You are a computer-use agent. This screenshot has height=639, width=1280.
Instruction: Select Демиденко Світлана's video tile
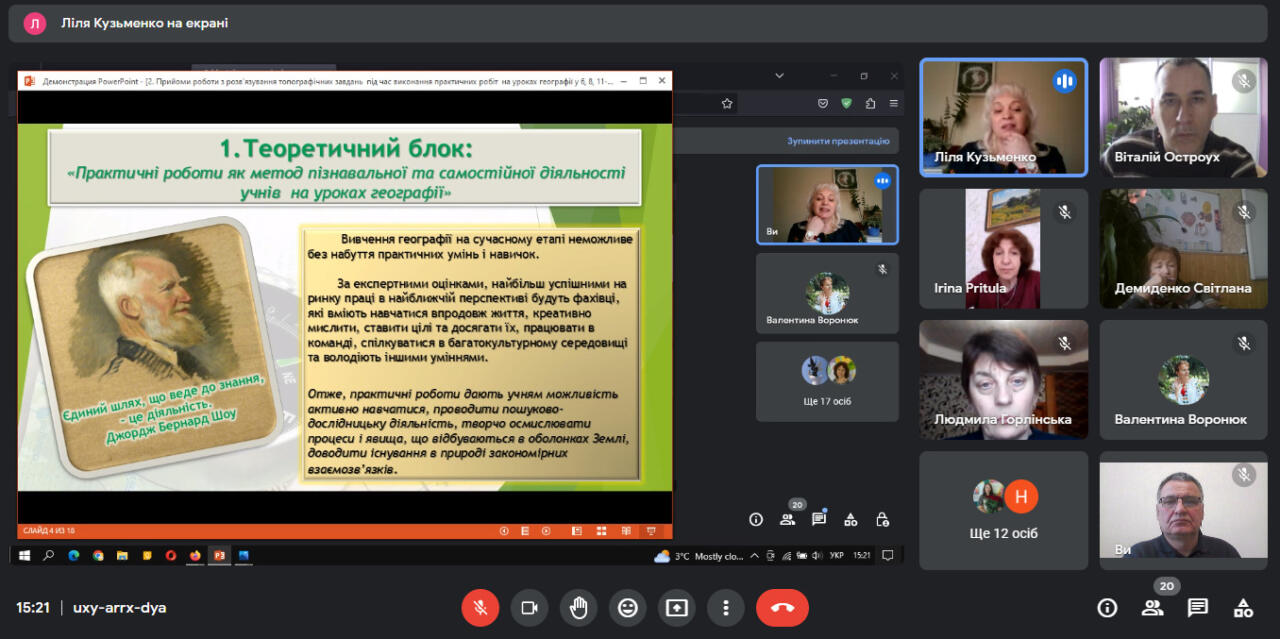(1184, 249)
